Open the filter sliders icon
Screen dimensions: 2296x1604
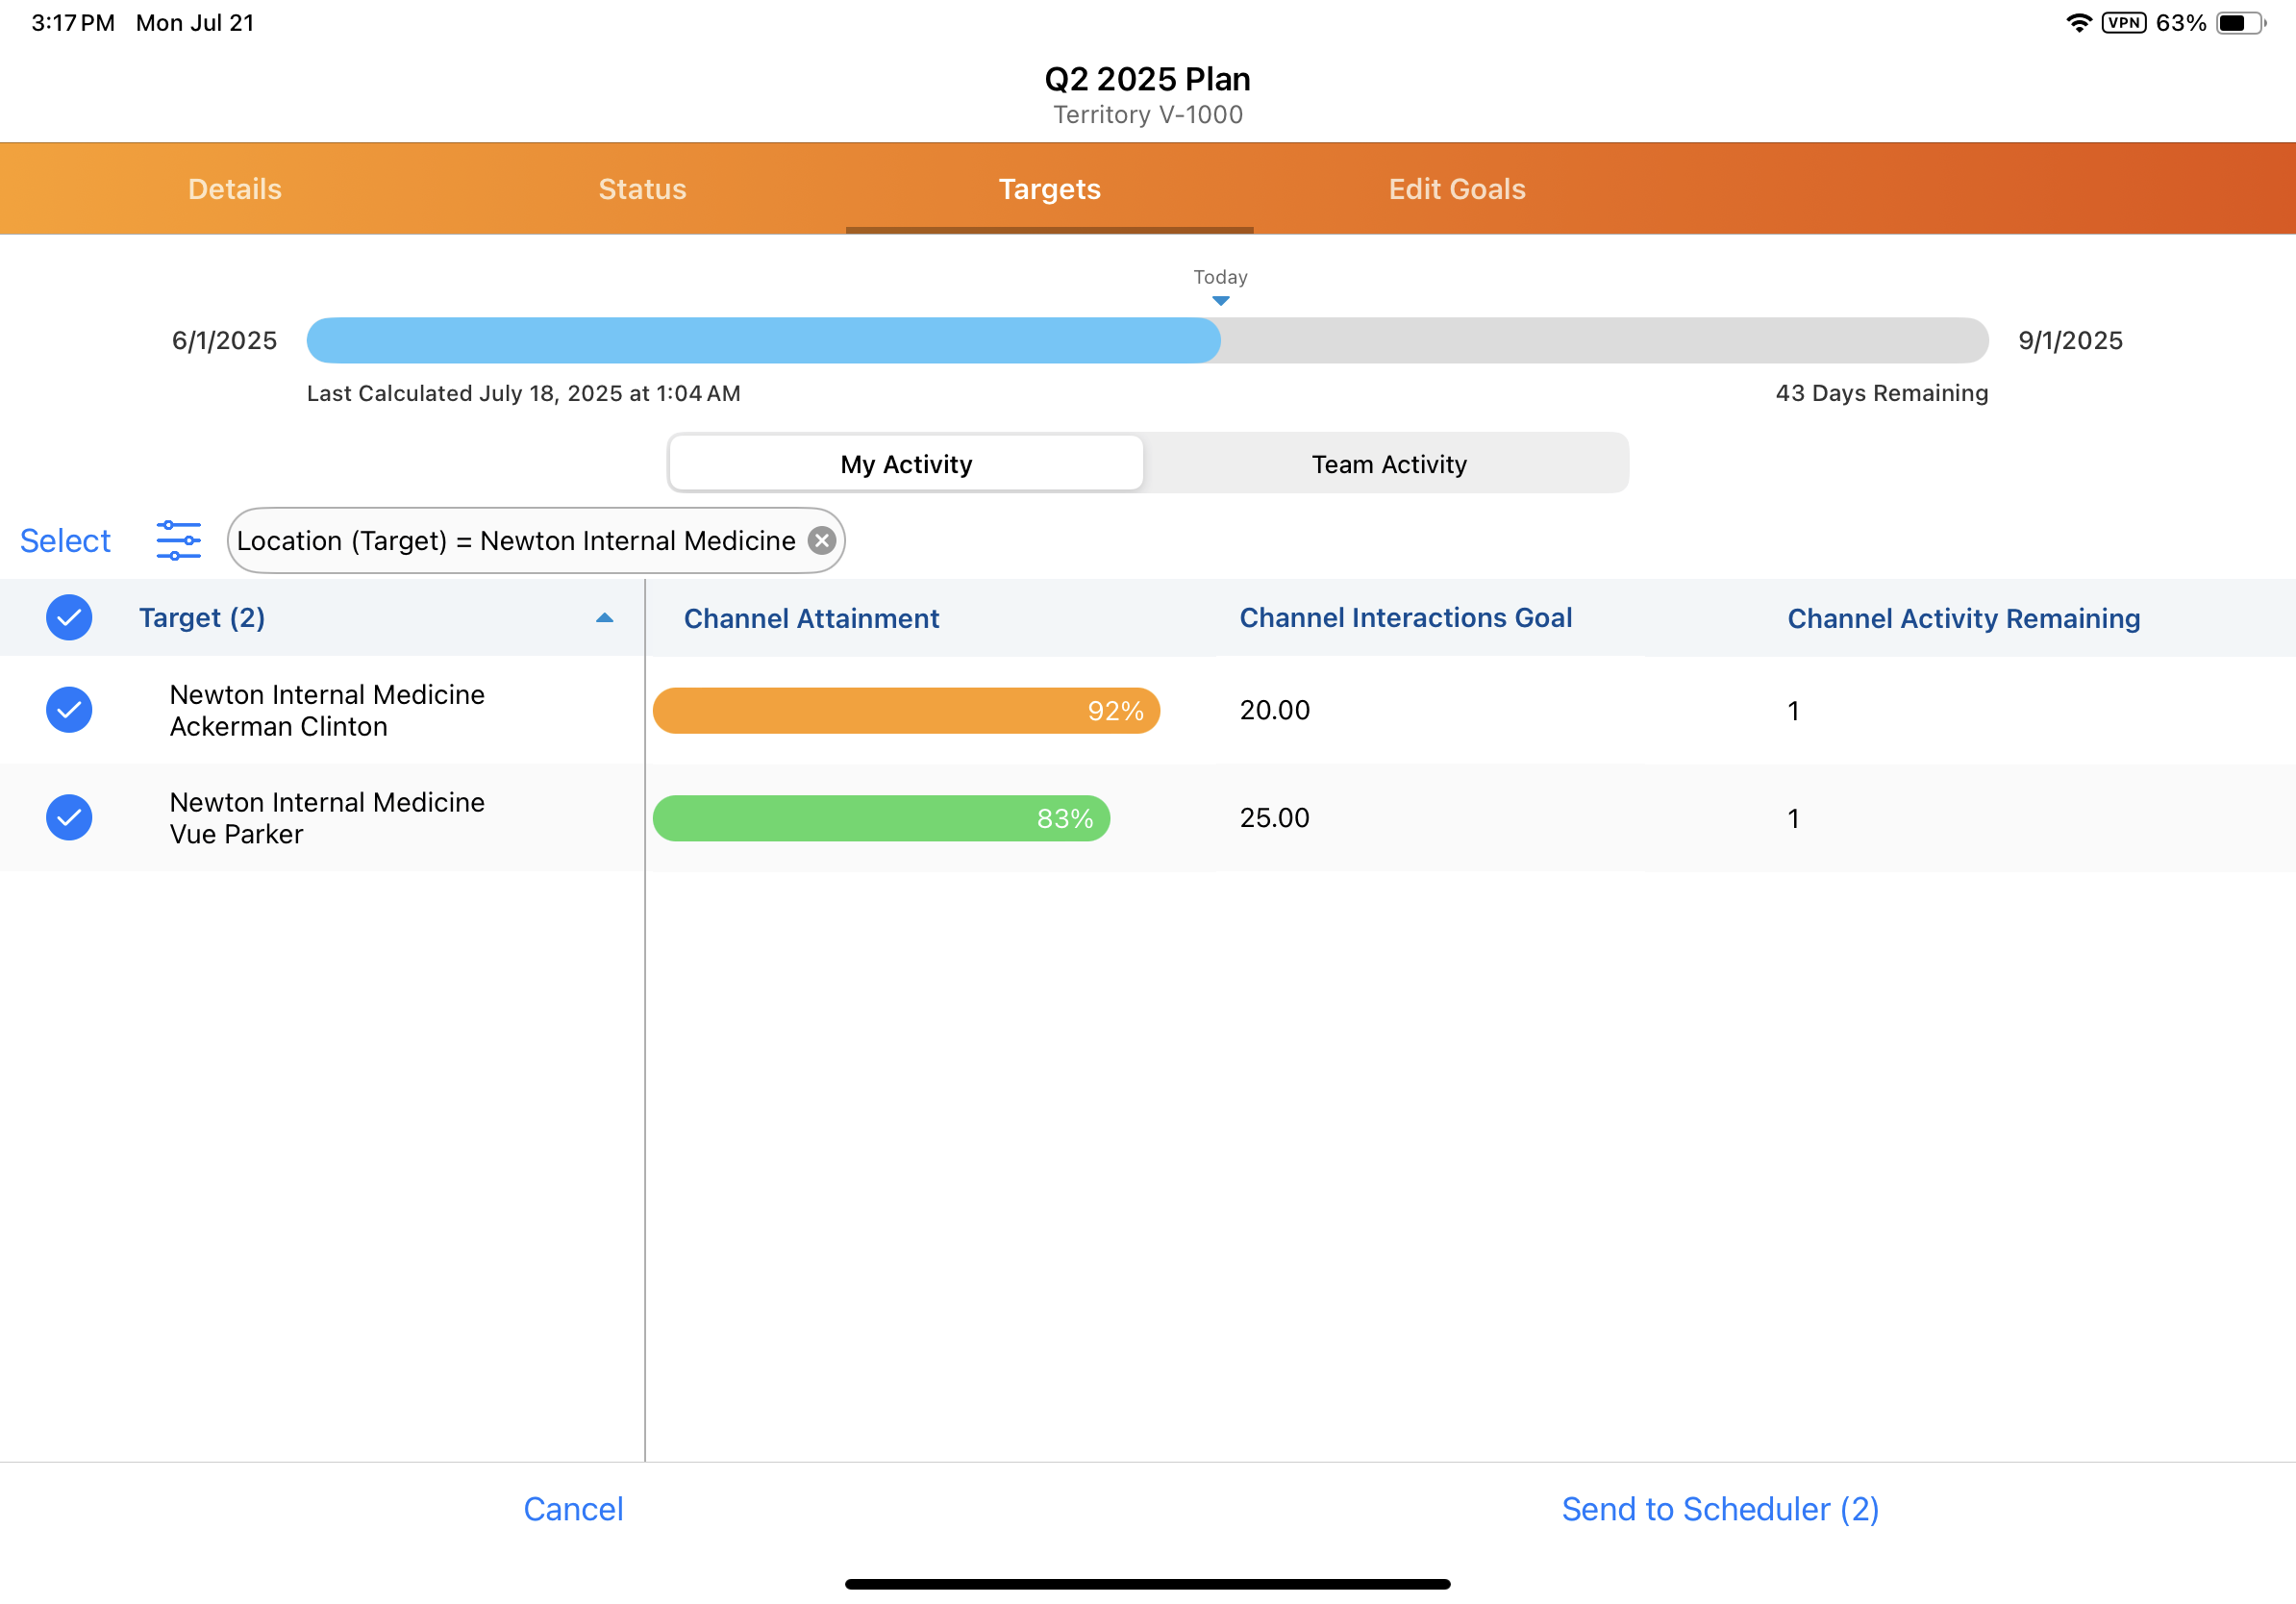point(178,540)
